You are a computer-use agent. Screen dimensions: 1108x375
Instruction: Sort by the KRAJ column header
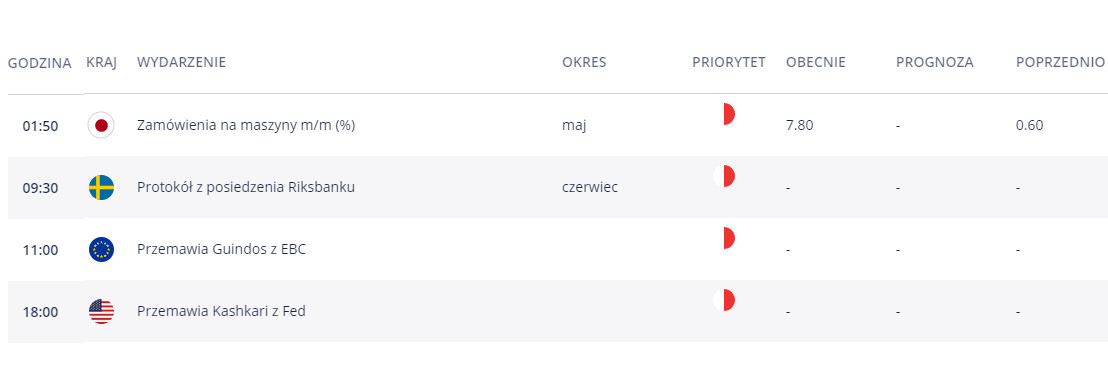coord(102,62)
